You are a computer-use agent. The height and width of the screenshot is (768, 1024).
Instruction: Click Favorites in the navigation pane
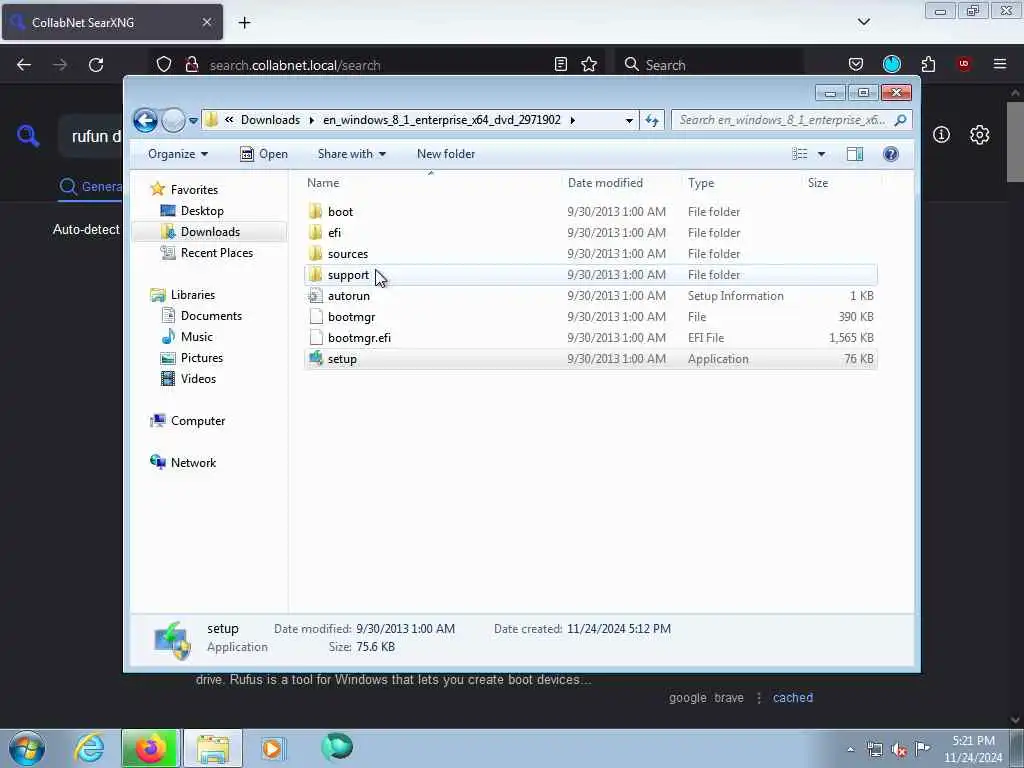194,189
